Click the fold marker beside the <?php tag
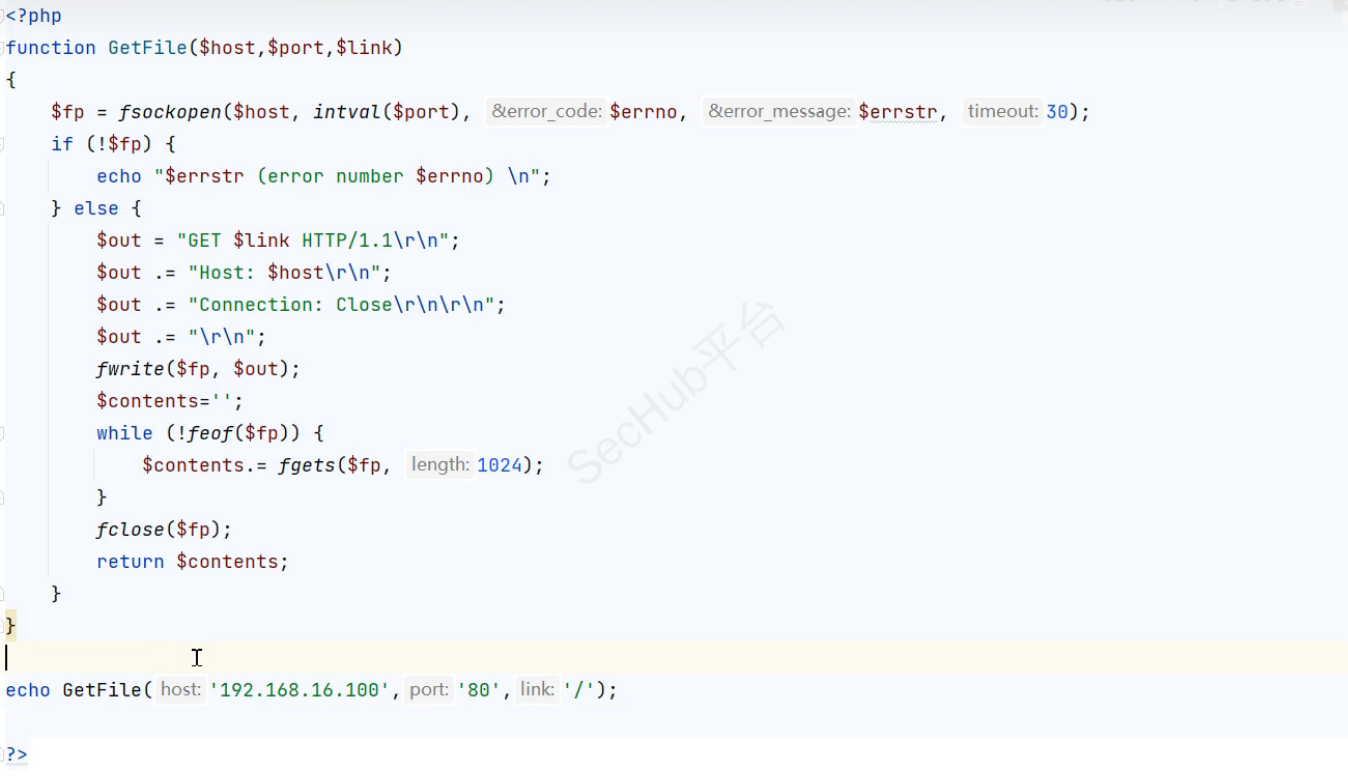Viewport: 1348px width, 782px height. click(2, 16)
